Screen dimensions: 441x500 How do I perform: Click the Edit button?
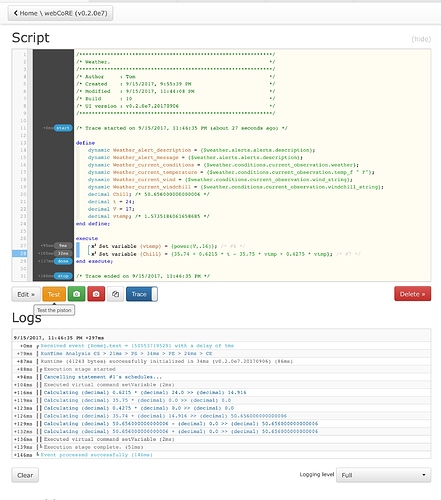pyautogui.click(x=26, y=294)
